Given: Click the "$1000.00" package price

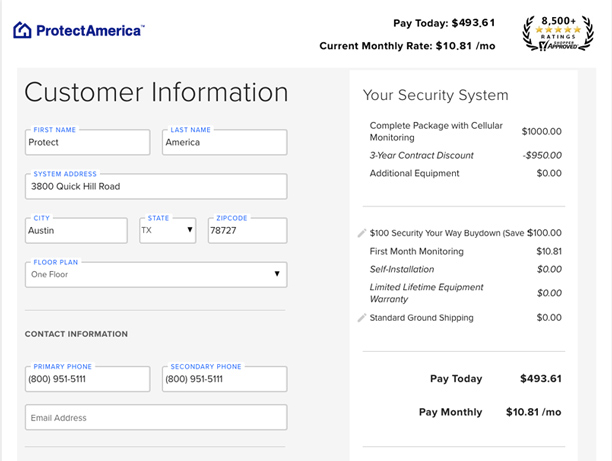Looking at the screenshot, I should (x=542, y=132).
